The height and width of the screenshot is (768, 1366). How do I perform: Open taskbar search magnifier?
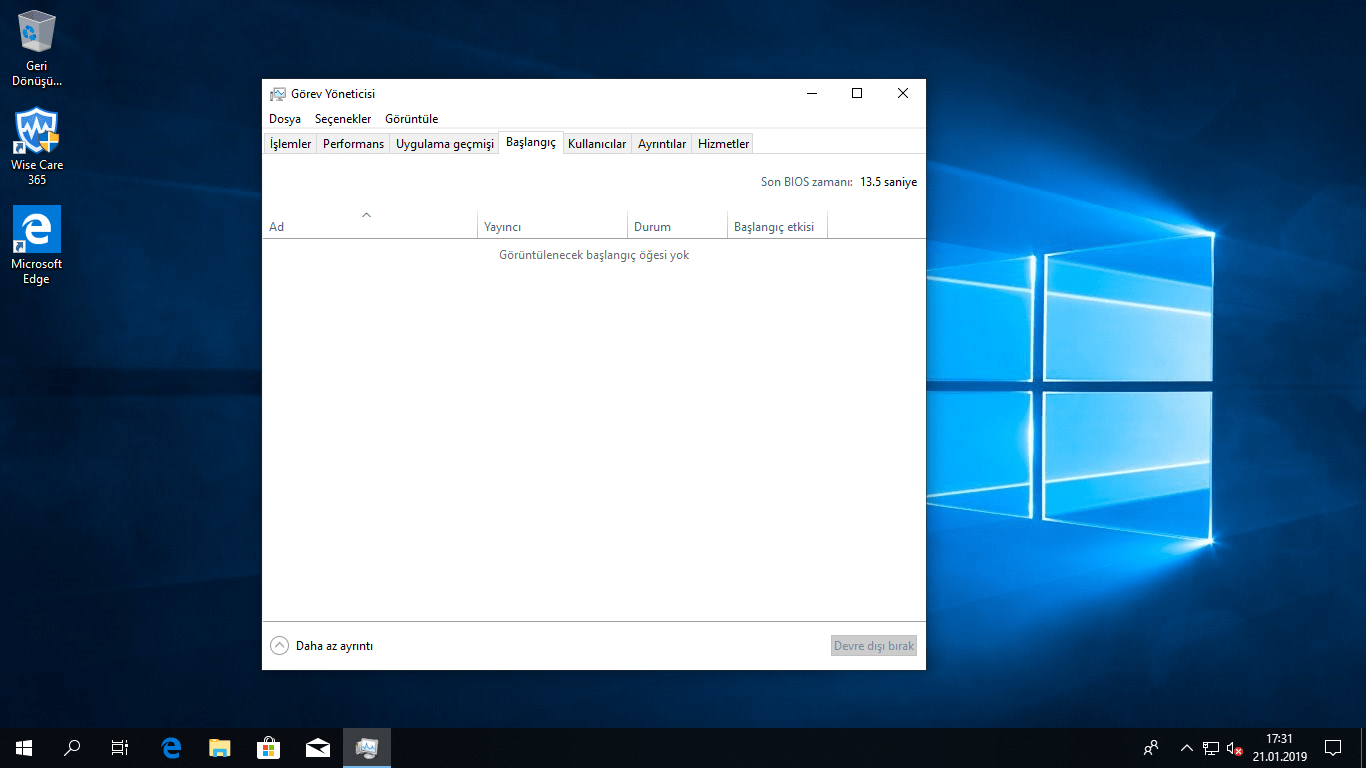(72, 748)
